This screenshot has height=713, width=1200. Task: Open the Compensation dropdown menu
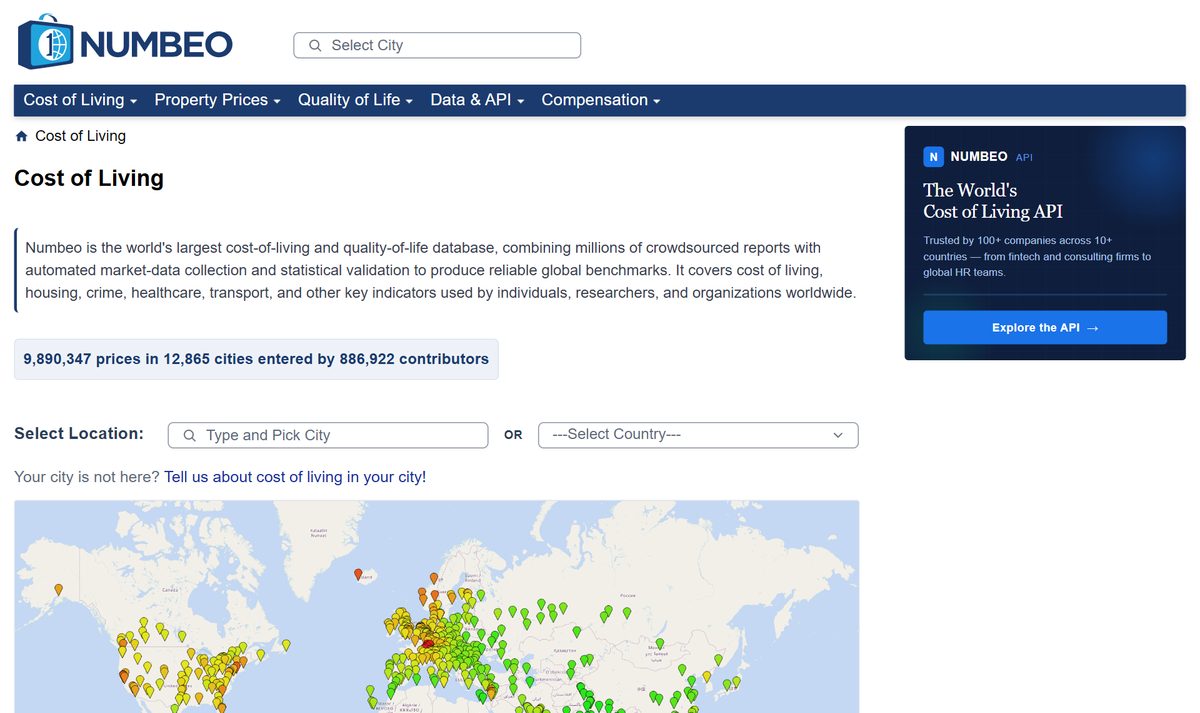(601, 100)
